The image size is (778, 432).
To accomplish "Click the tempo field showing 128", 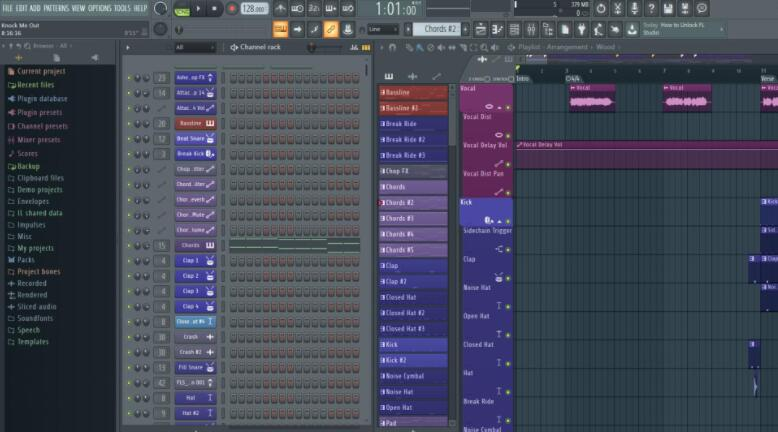I will [254, 8].
